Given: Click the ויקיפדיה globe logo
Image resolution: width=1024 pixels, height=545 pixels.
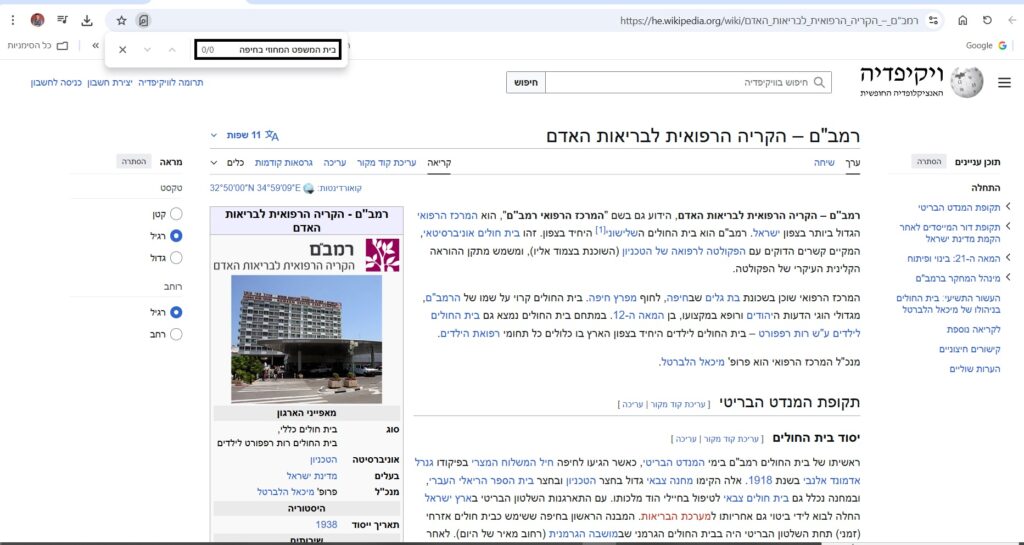Looking at the screenshot, I should click(x=967, y=83).
